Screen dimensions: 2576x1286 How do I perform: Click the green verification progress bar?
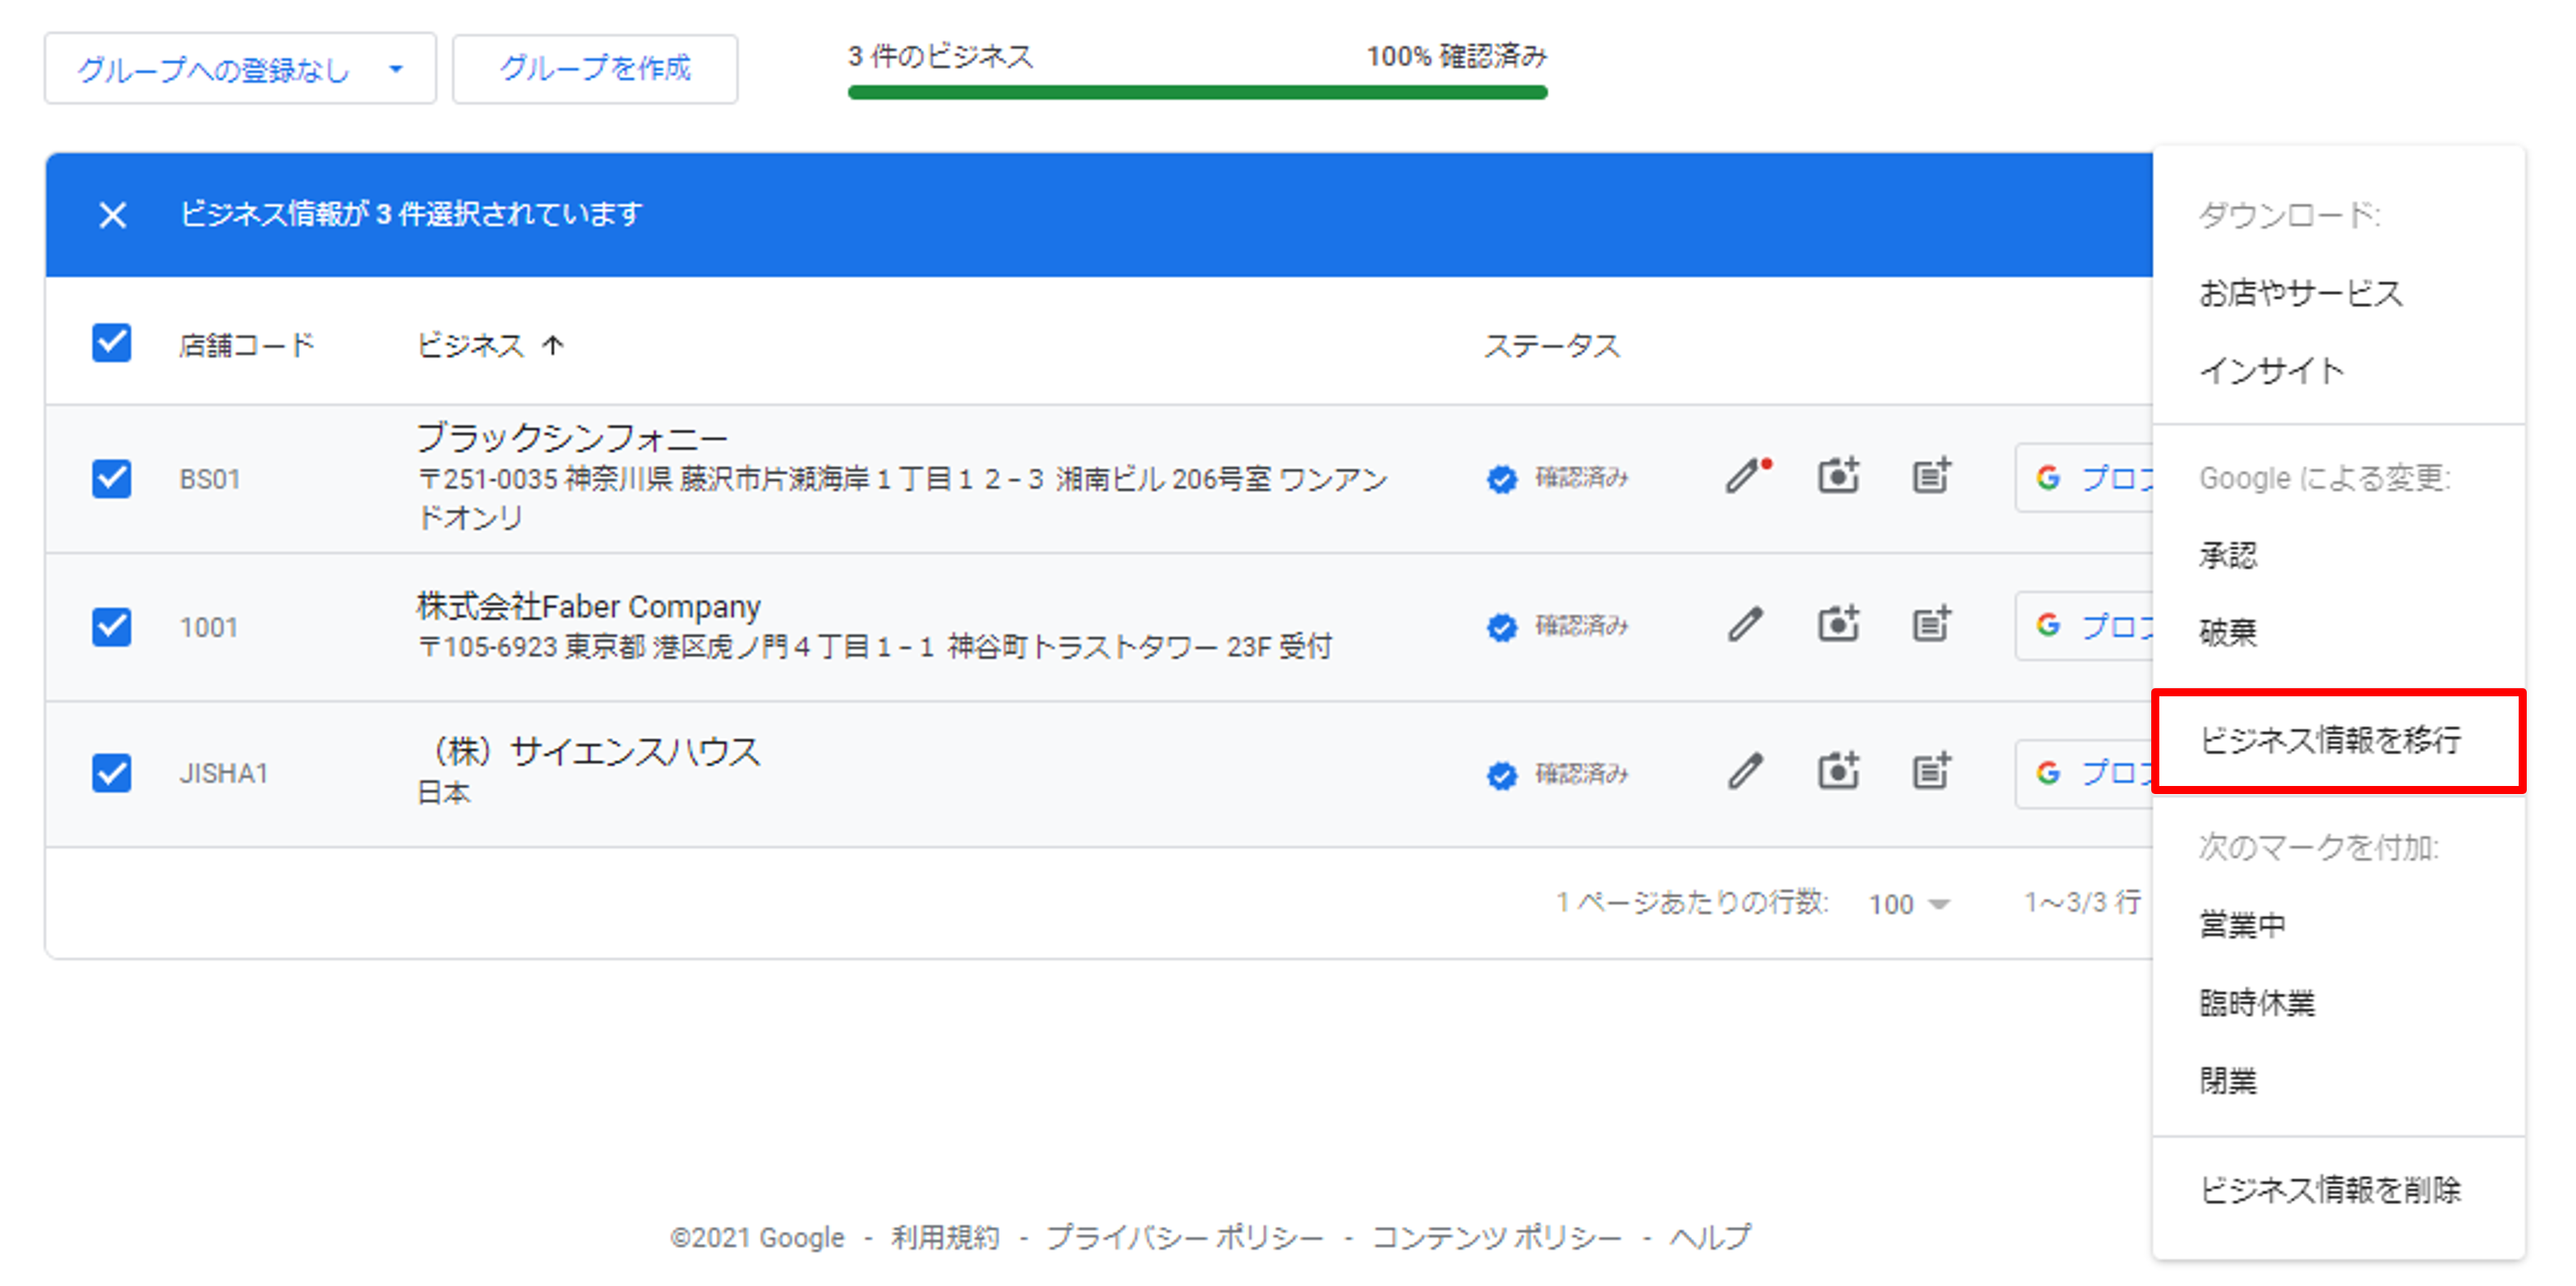click(1197, 93)
